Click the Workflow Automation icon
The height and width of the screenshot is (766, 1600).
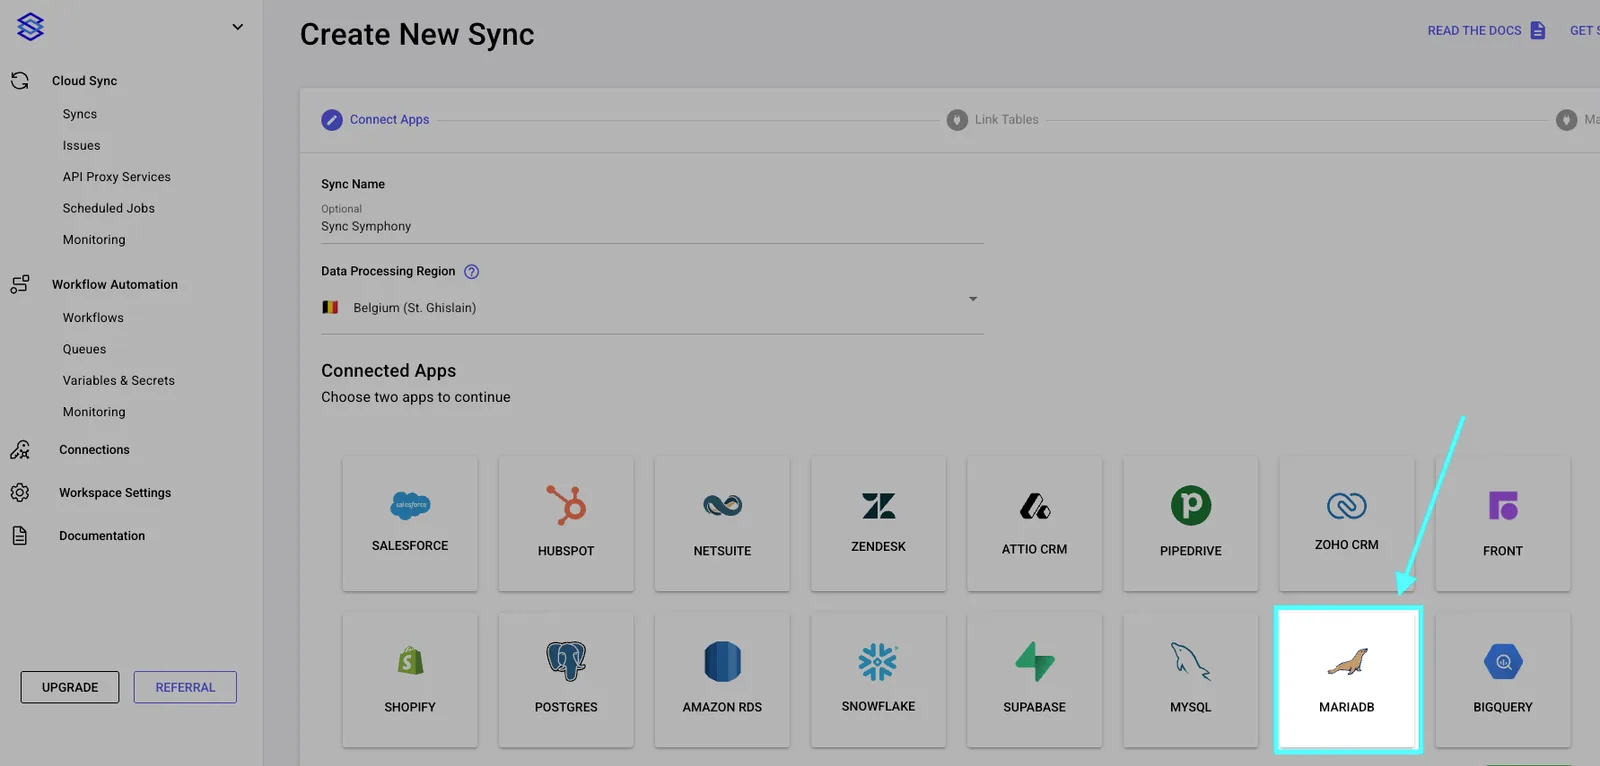click(20, 285)
